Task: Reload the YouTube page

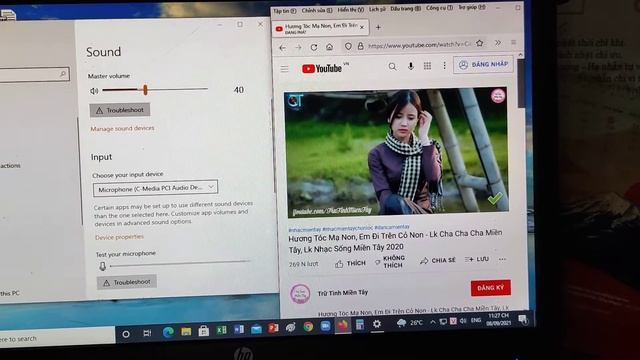Action: click(314, 47)
